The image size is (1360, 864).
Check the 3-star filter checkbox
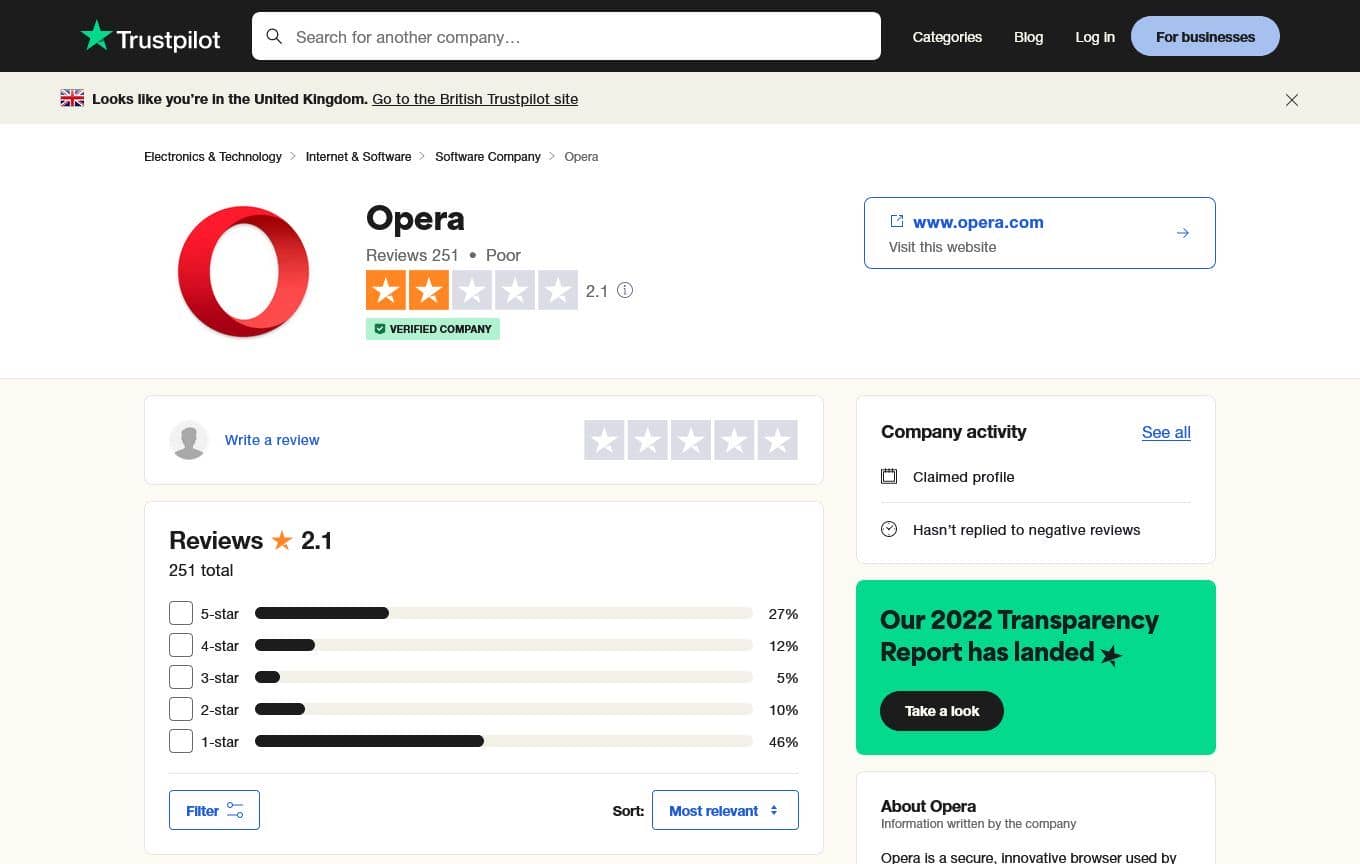point(181,677)
